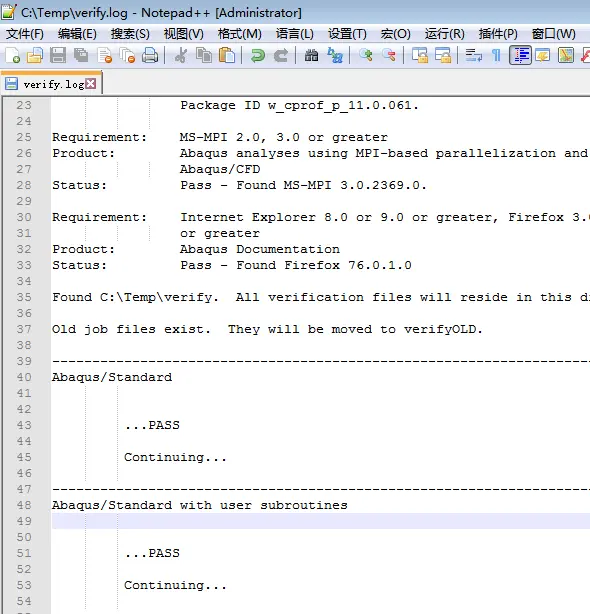
Task: Click 'Continuing...' on line 45
Action: 175,457
